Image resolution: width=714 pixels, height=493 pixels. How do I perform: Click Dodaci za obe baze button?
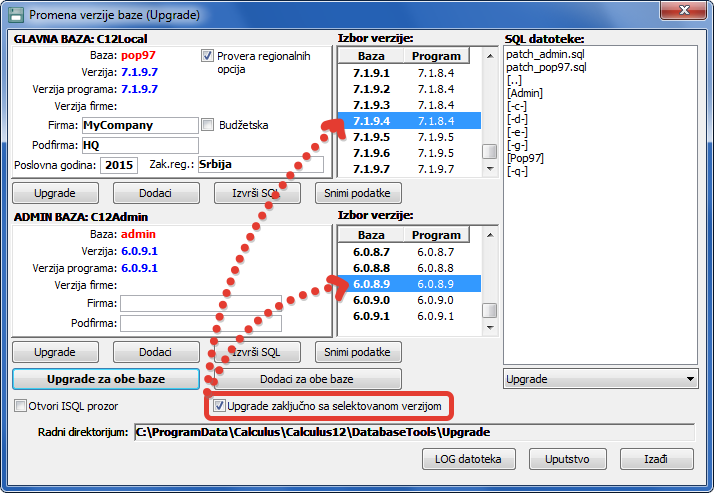pyautogui.click(x=307, y=379)
